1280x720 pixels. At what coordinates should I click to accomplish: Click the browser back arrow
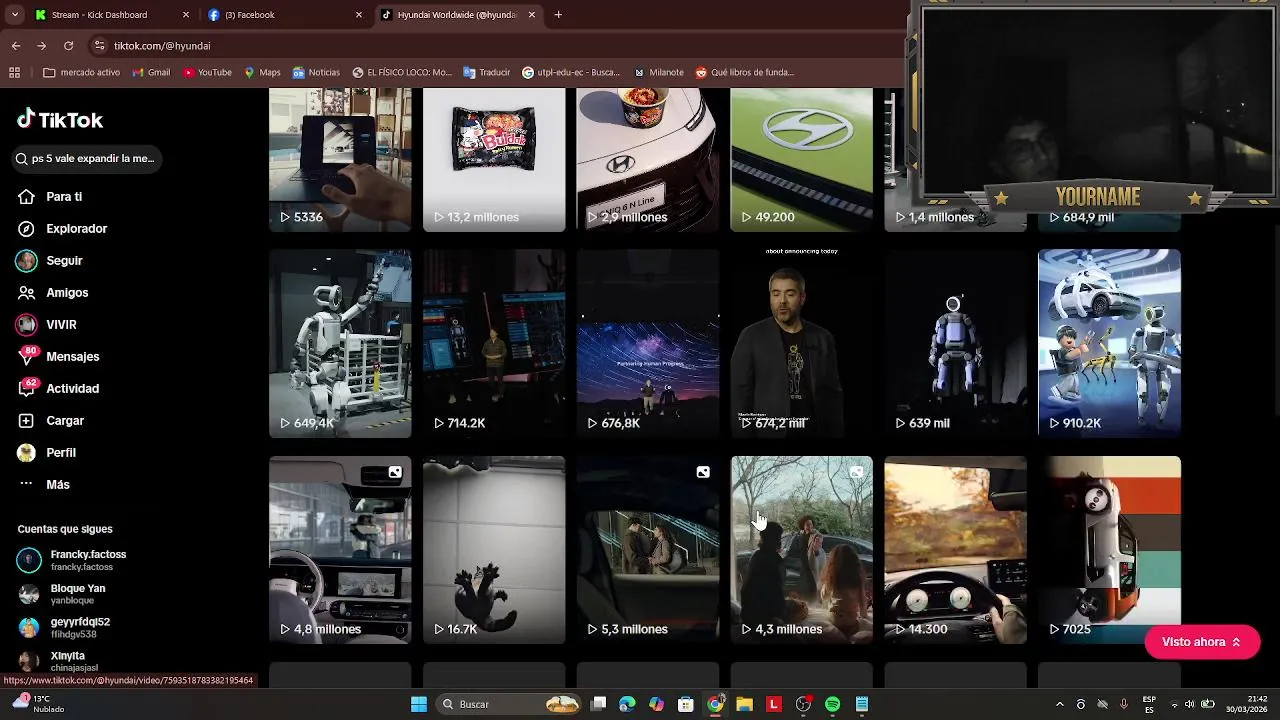pos(16,46)
